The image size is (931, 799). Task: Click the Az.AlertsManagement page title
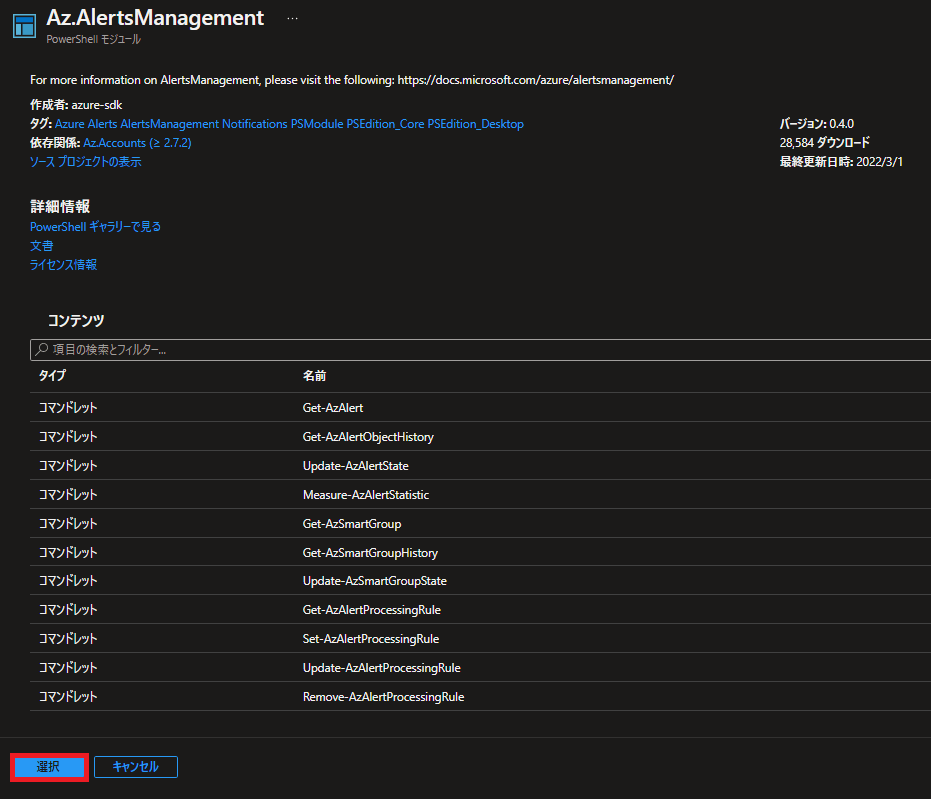[155, 18]
